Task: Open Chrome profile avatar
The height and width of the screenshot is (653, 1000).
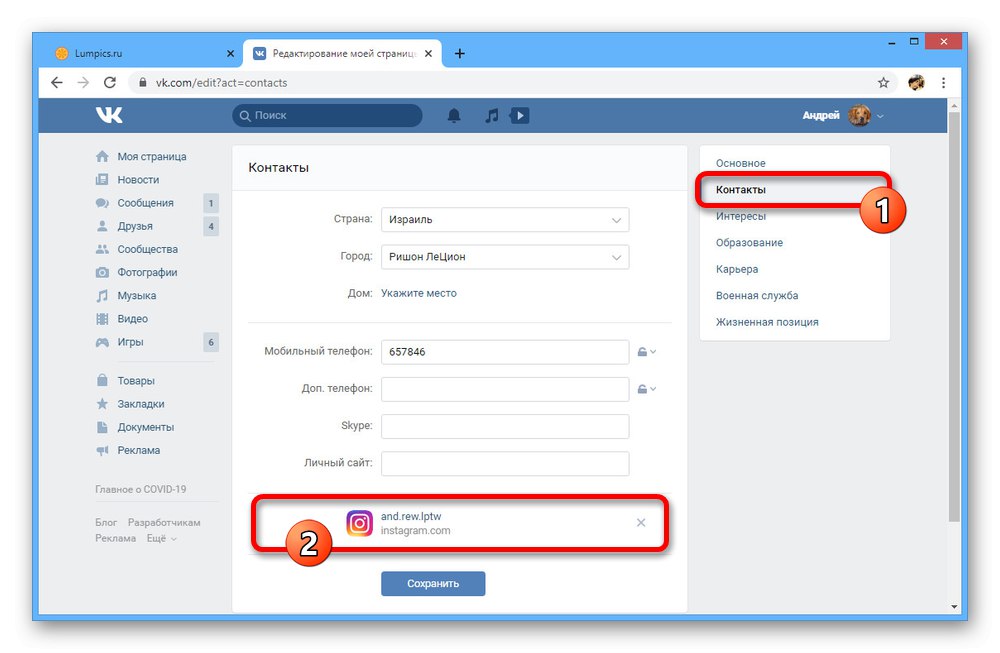Action: 916,82
